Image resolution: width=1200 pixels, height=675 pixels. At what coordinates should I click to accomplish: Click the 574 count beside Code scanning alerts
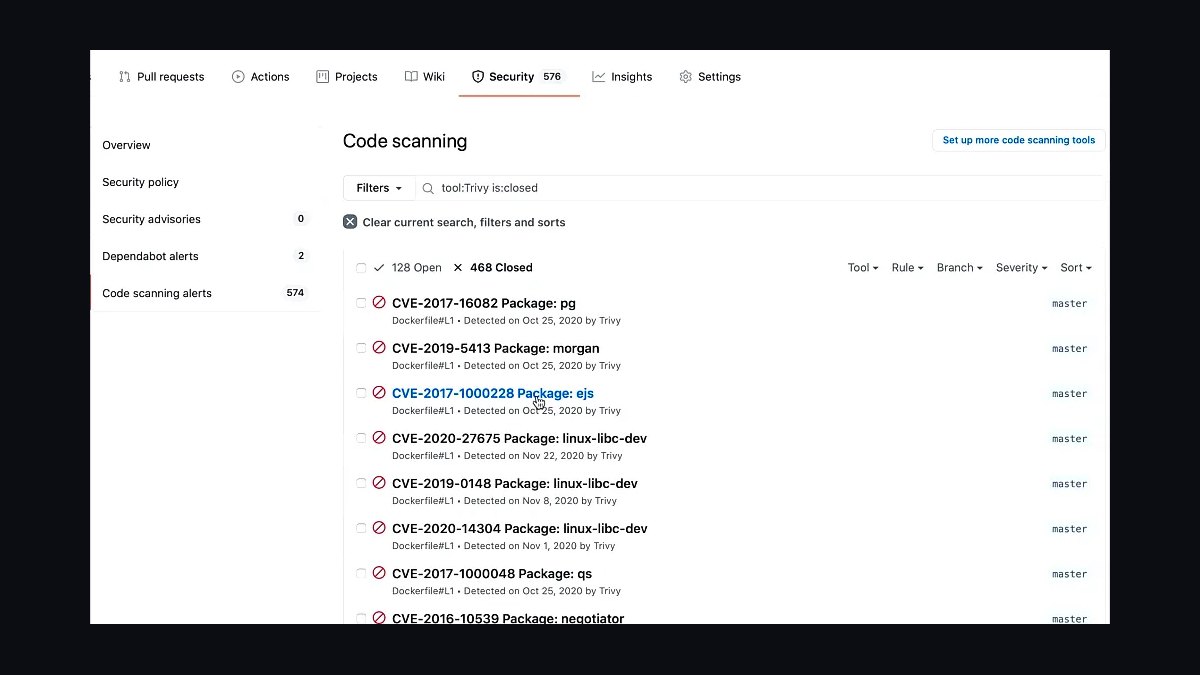click(295, 293)
